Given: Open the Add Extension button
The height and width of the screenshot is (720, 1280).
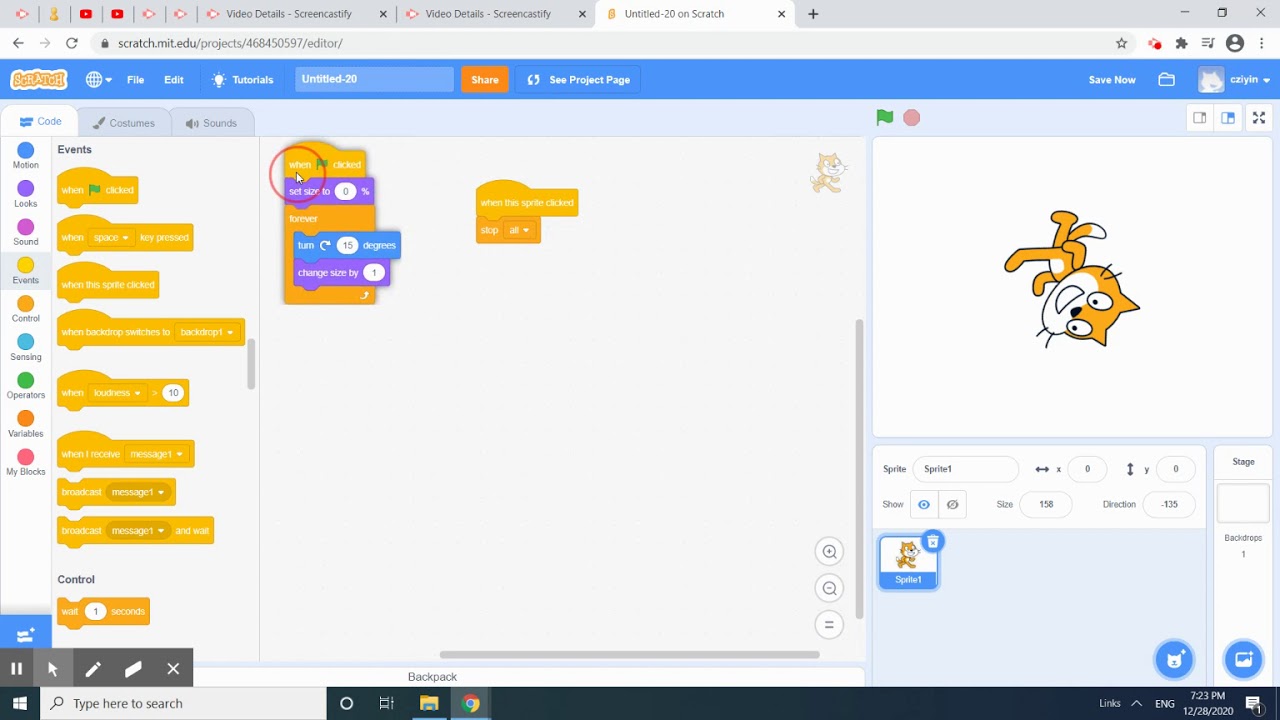Looking at the screenshot, I should [x=25, y=634].
